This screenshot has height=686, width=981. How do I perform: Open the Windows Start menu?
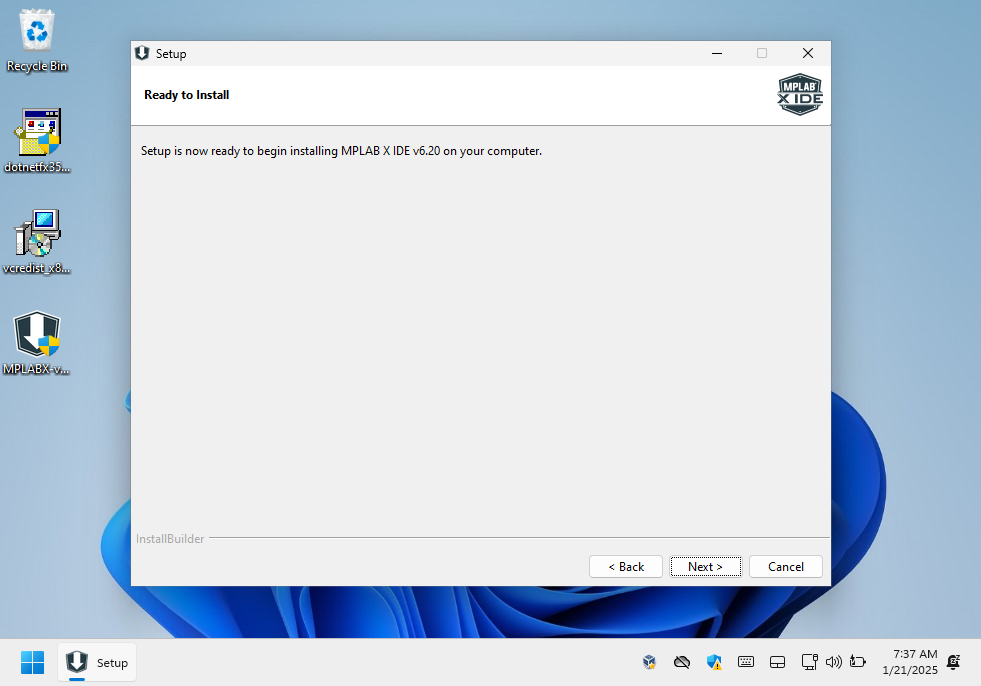[x=33, y=662]
